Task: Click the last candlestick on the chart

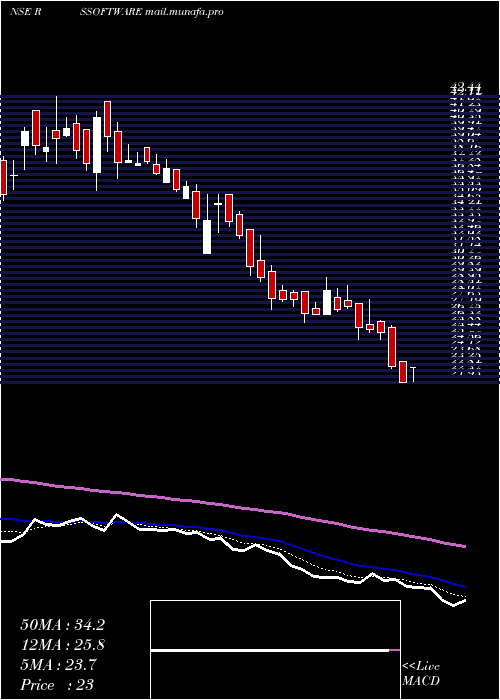Action: pyautogui.click(x=413, y=374)
